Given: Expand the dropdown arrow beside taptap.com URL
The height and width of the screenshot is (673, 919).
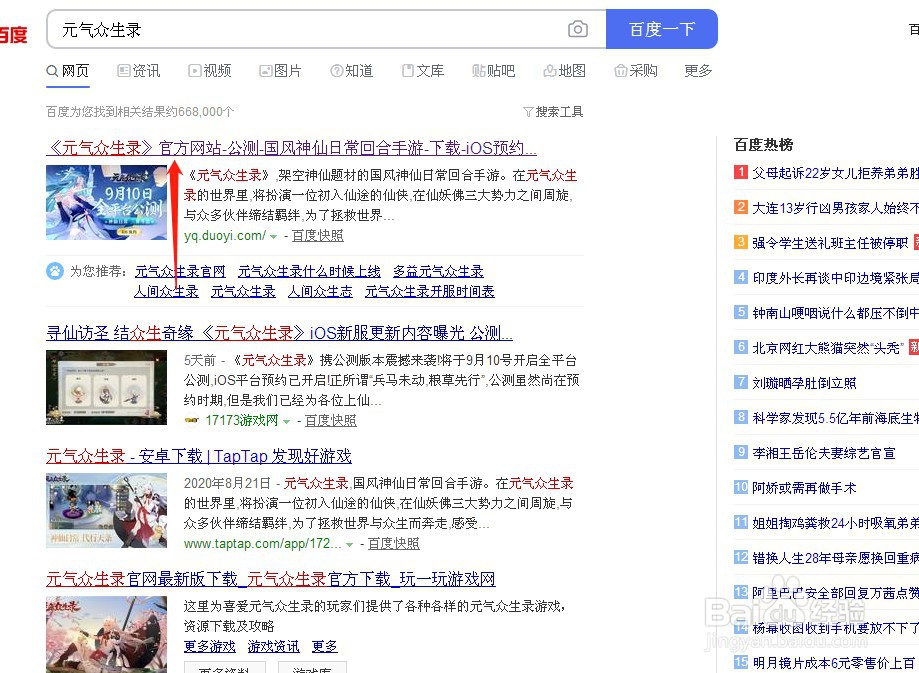Looking at the screenshot, I should [349, 545].
